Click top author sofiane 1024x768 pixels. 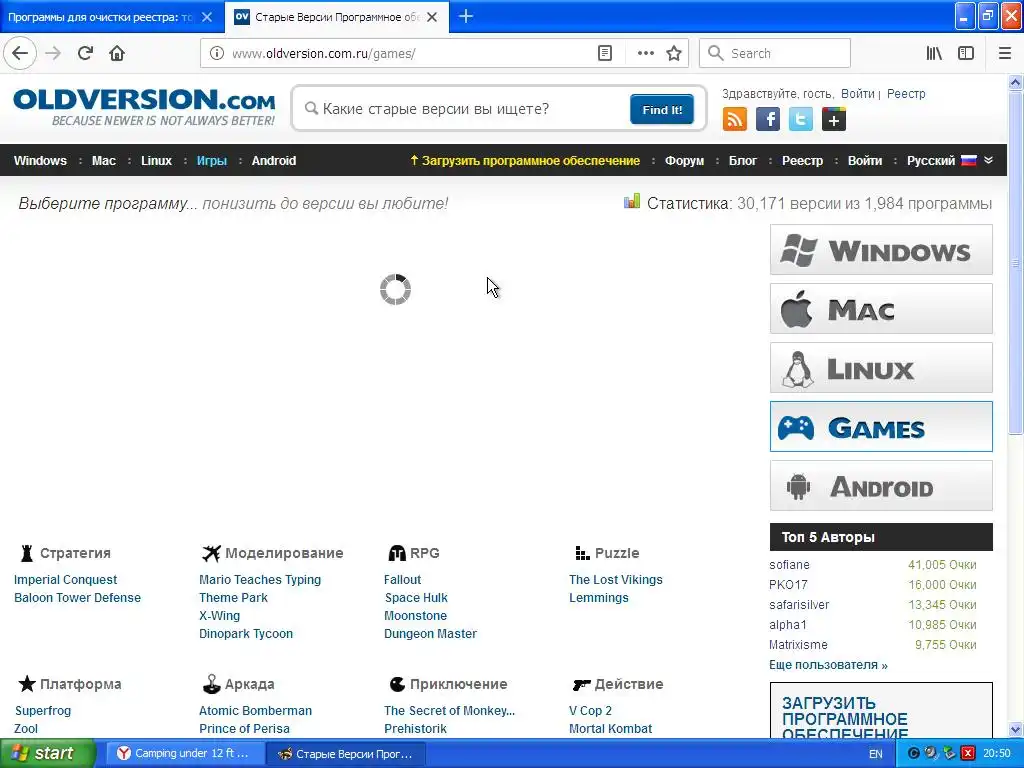789,564
